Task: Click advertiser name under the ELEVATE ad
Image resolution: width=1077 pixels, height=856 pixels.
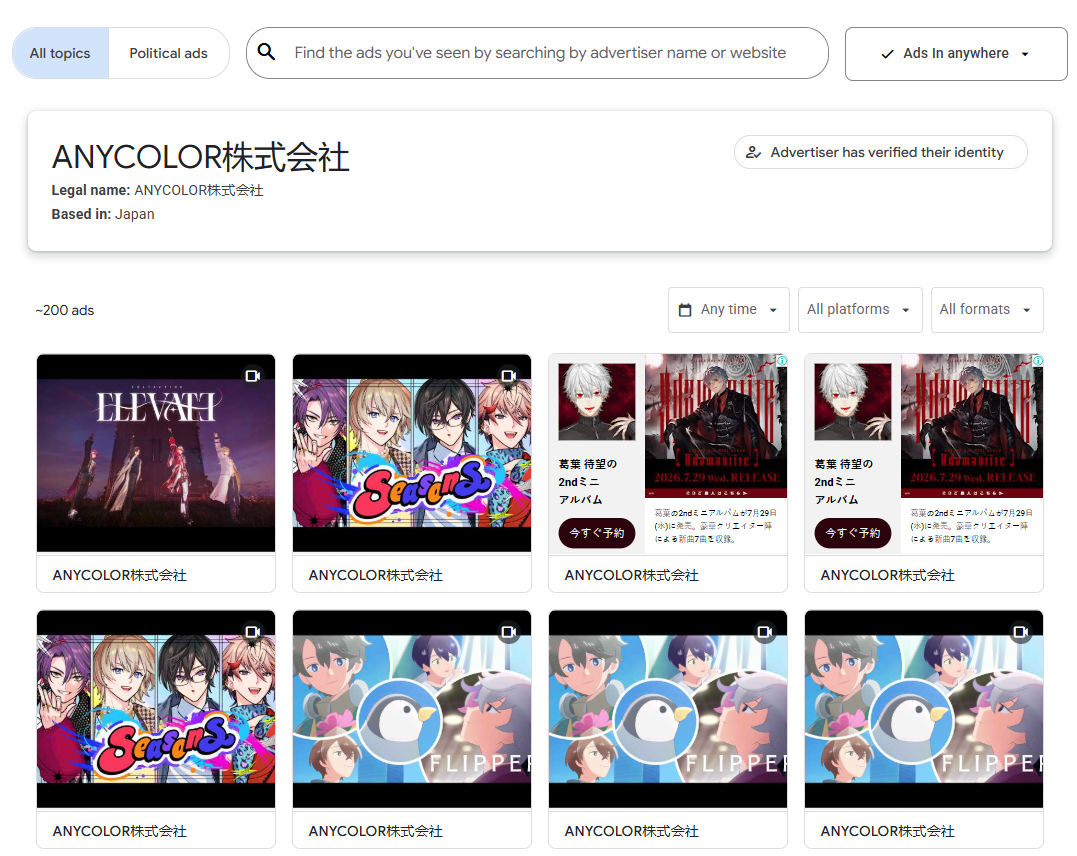Action: click(x=120, y=575)
